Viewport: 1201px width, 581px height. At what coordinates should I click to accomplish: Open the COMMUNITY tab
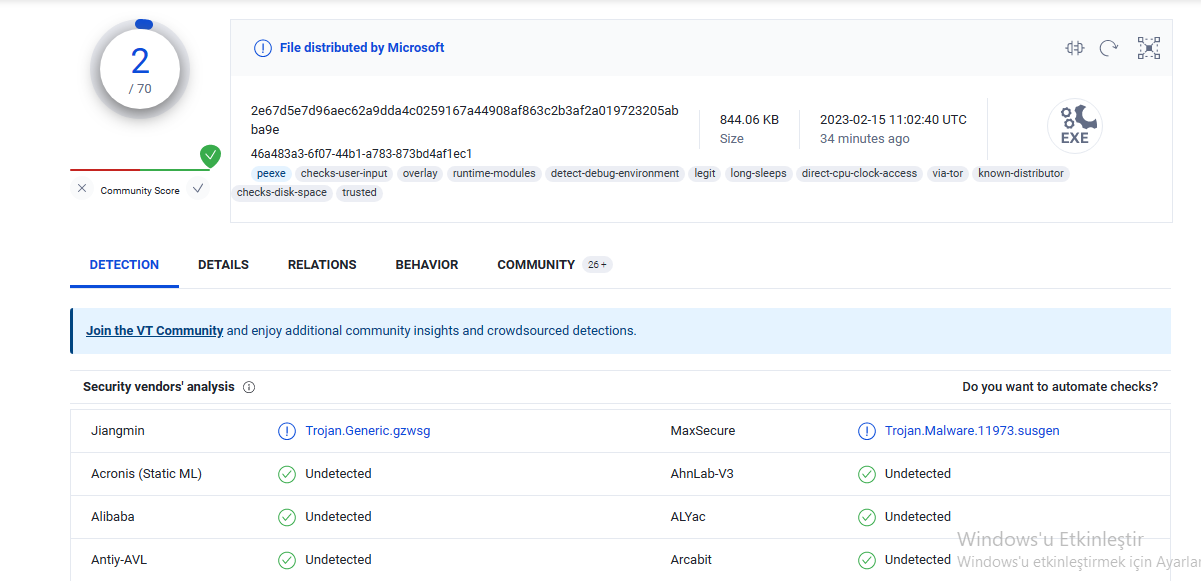pyautogui.click(x=536, y=265)
